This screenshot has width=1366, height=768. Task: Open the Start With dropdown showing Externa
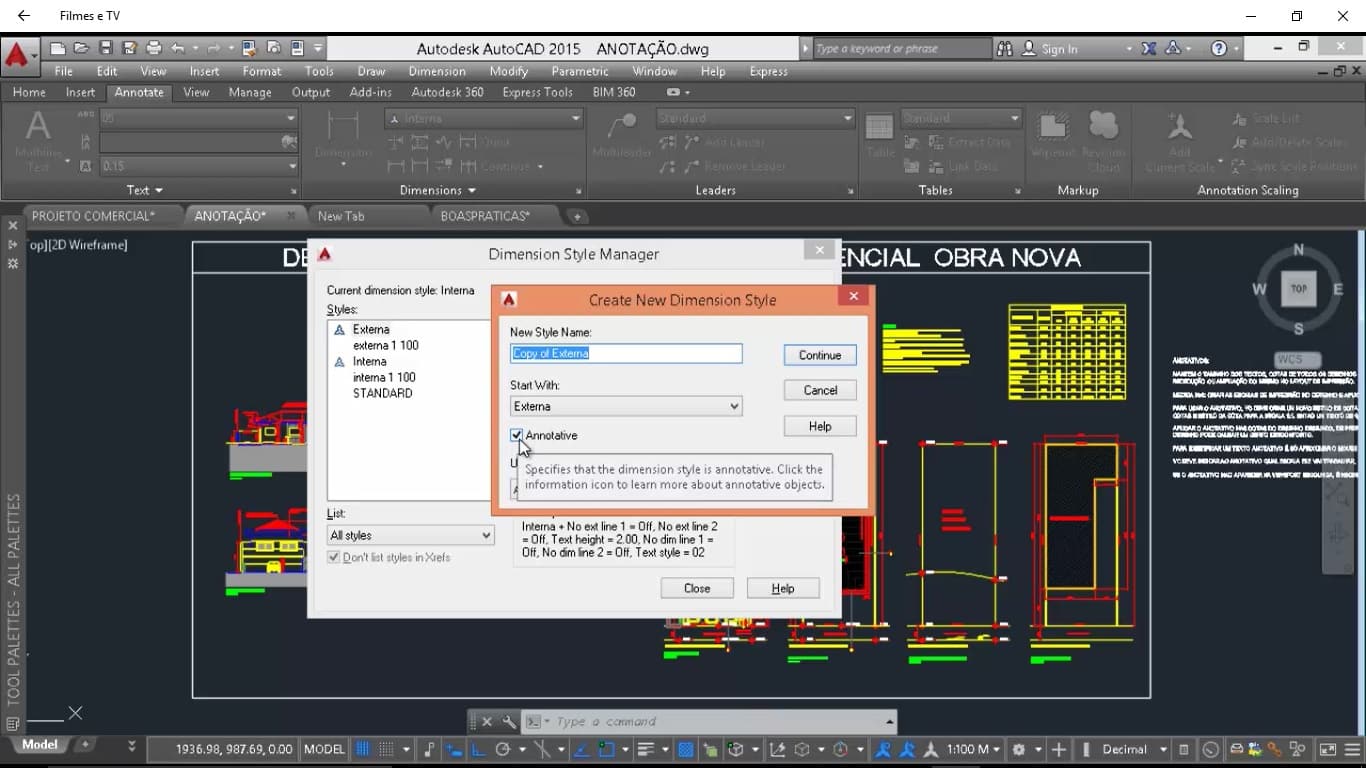click(x=626, y=406)
